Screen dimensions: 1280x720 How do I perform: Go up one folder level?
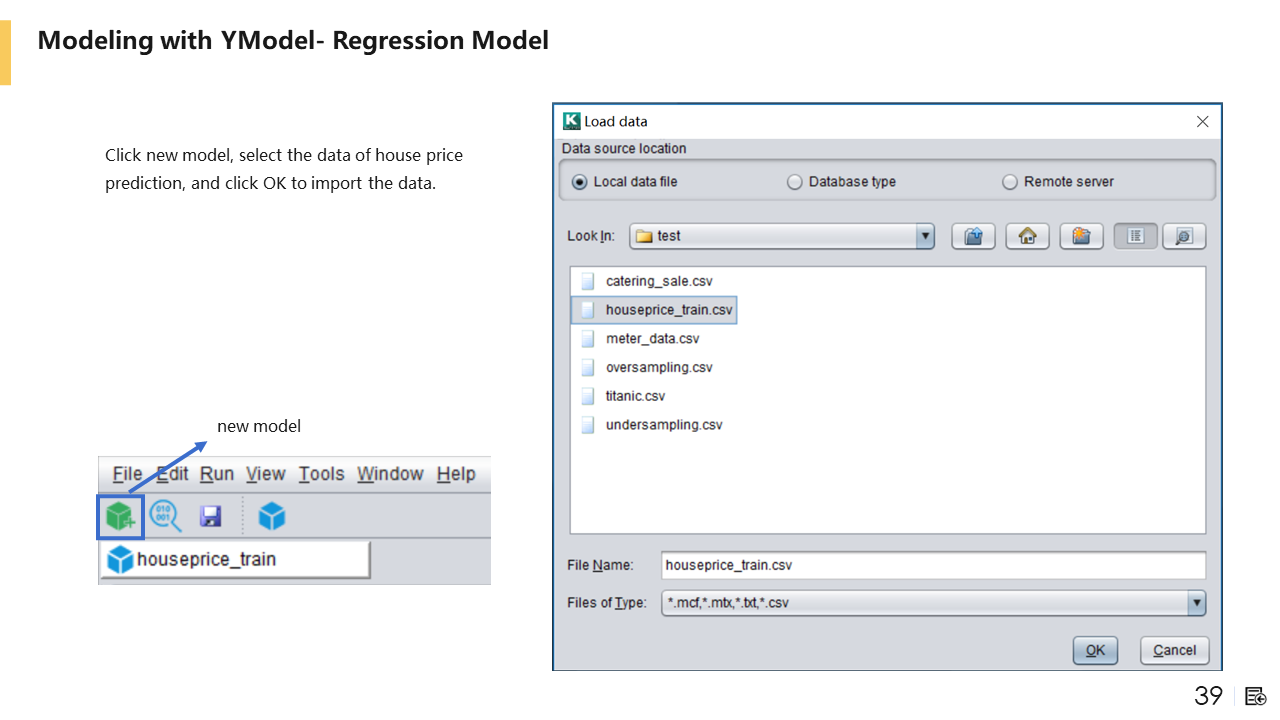[x=973, y=236]
